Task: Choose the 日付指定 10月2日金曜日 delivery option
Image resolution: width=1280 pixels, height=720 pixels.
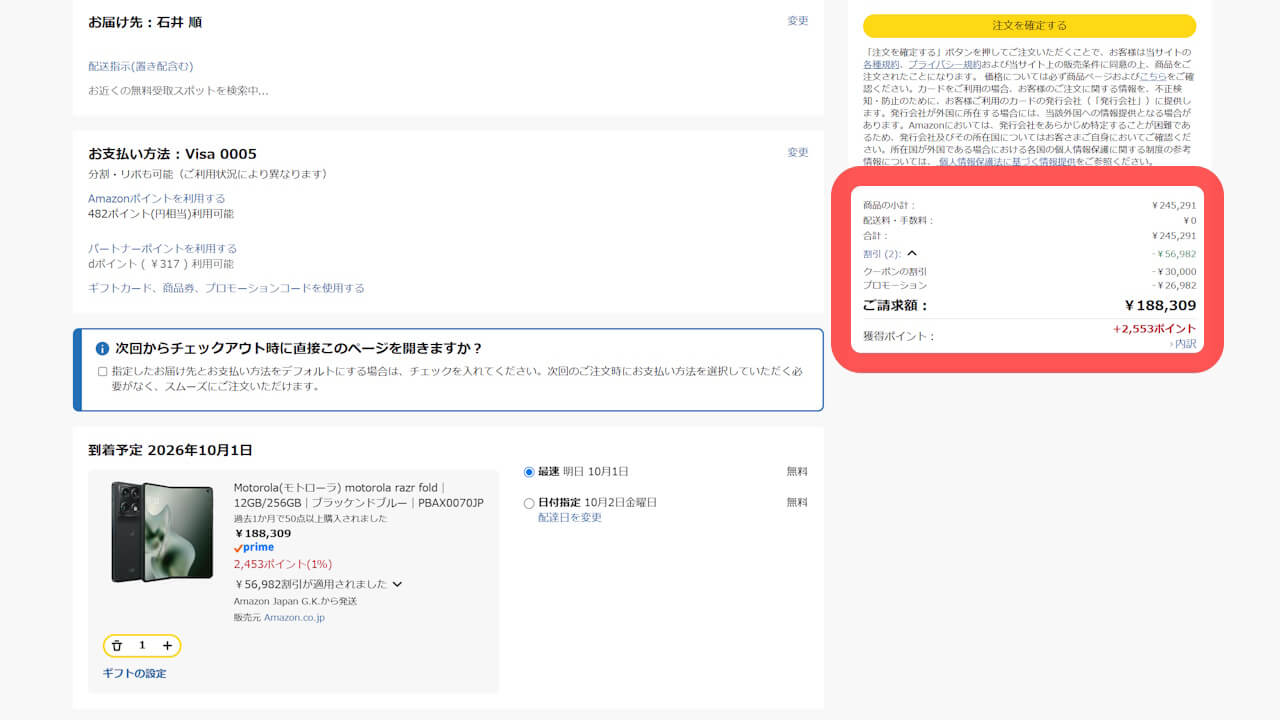Action: point(529,503)
